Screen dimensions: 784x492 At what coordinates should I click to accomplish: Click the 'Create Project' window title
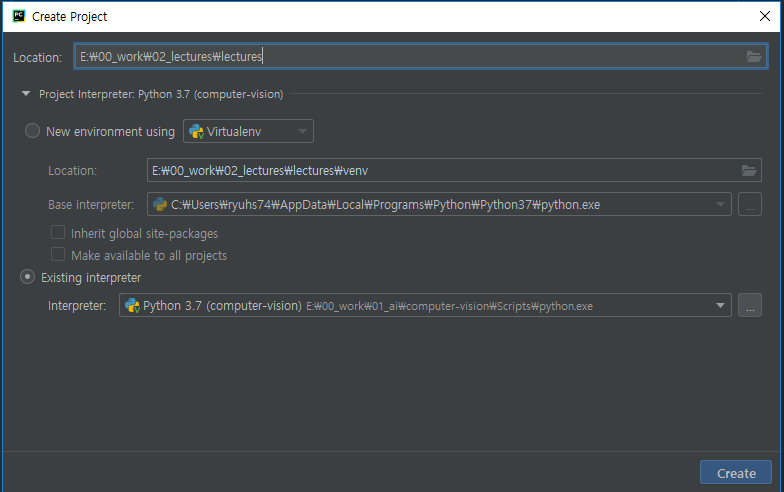point(70,16)
